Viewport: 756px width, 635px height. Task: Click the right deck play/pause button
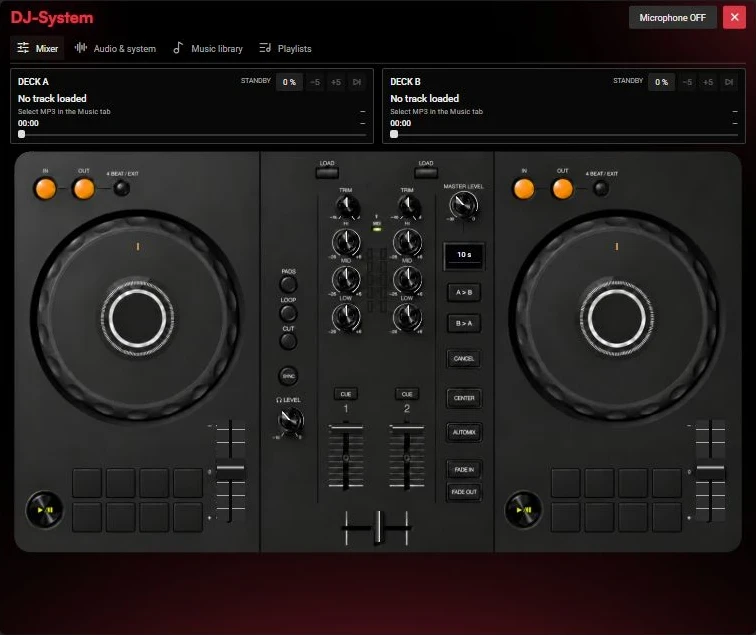pos(523,510)
